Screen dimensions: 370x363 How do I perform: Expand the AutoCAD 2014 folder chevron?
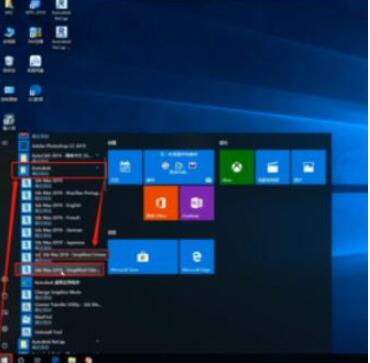(x=98, y=155)
